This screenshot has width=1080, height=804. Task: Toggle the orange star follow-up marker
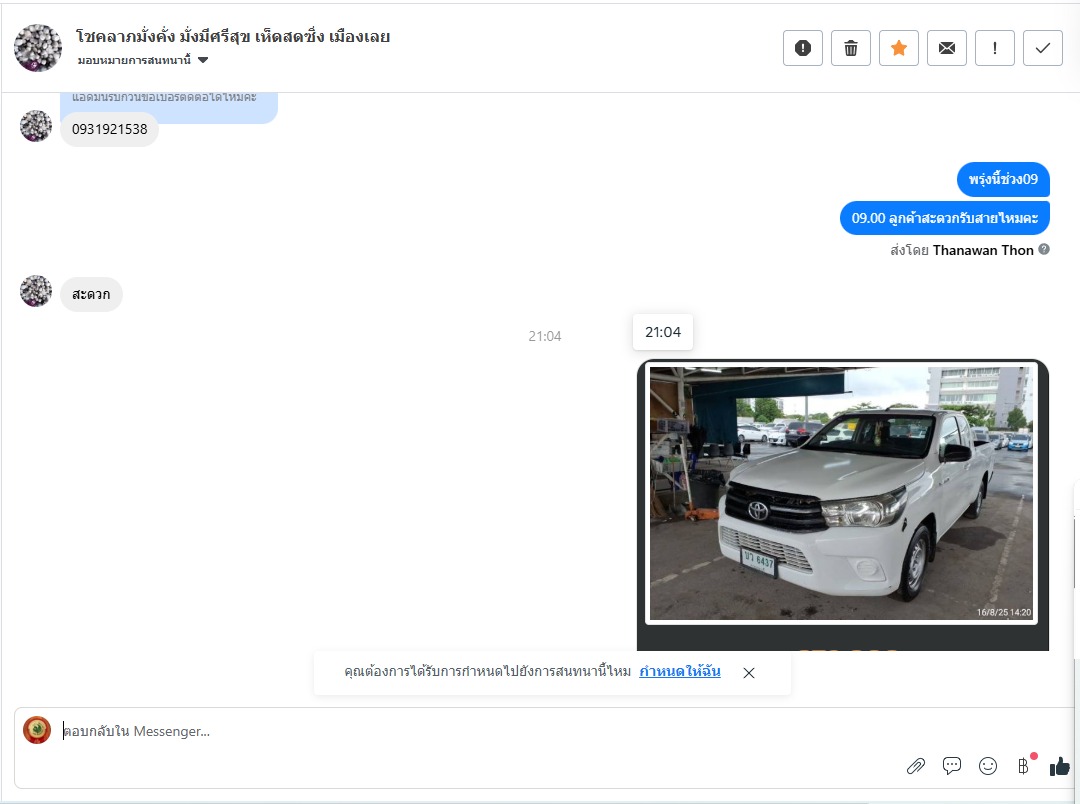[898, 48]
